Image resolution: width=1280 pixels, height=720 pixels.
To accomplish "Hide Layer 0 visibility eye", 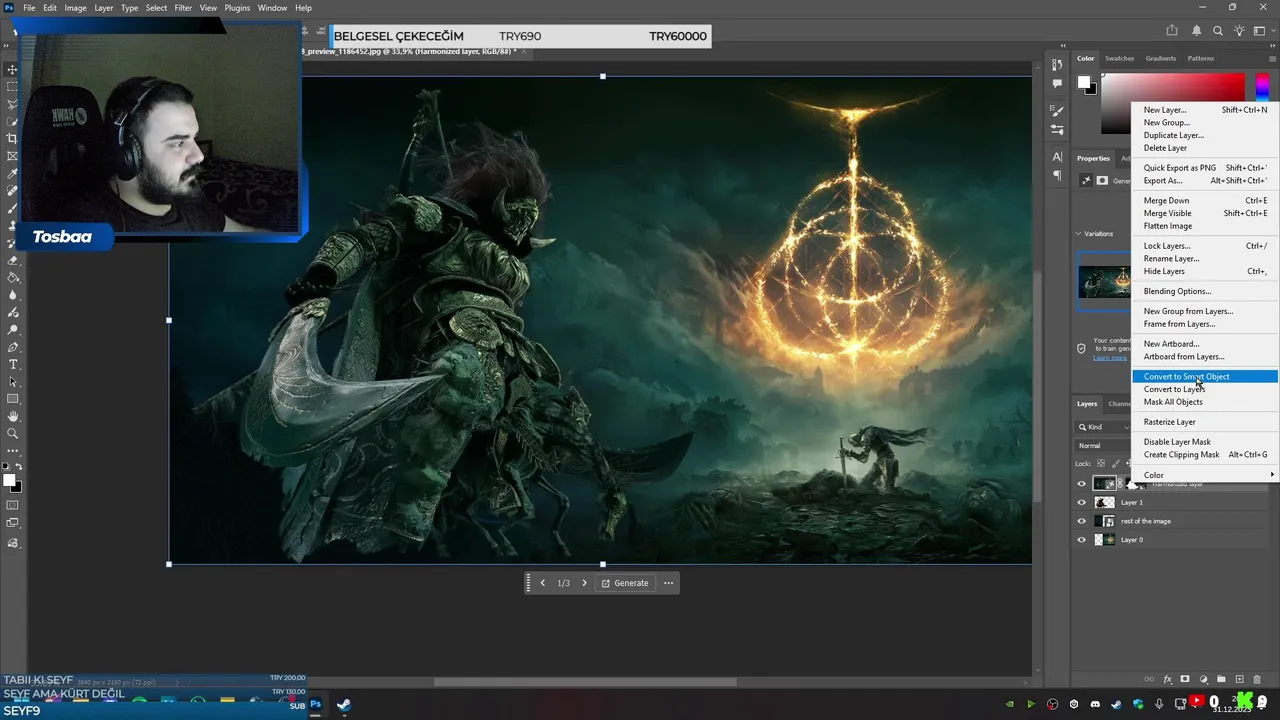I will point(1081,540).
